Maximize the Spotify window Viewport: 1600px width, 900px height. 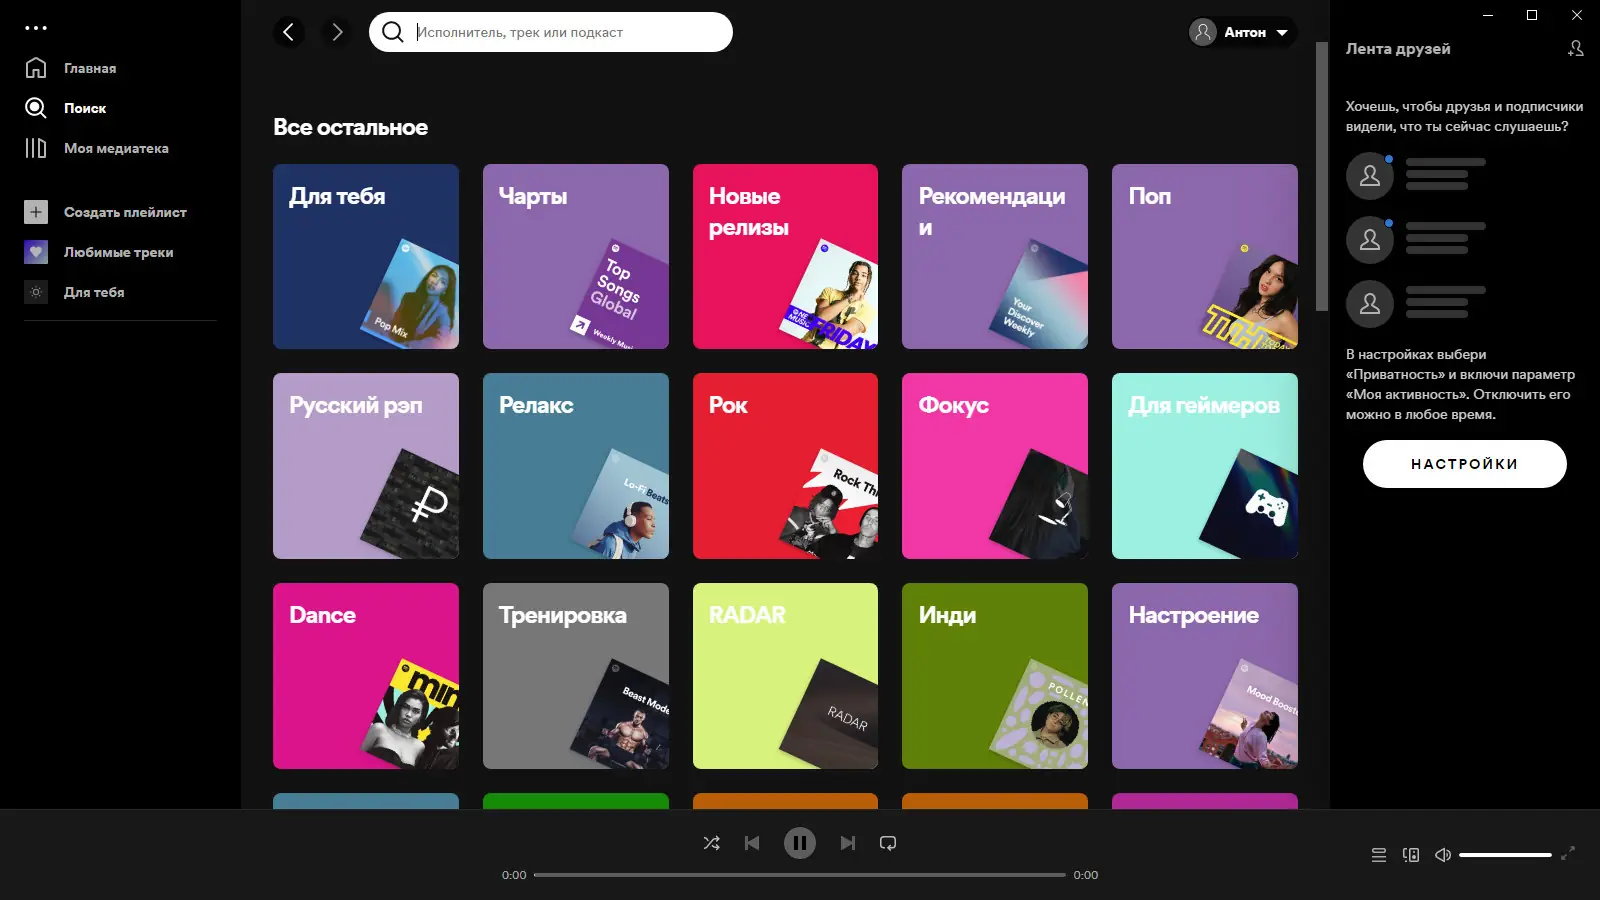(x=1532, y=15)
